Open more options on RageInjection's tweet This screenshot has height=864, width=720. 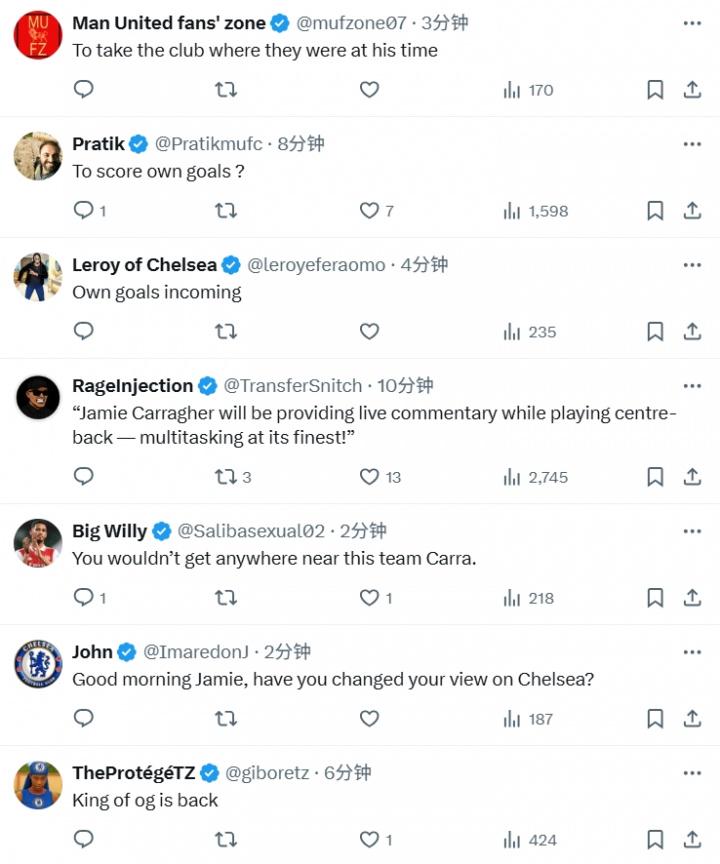pos(692,386)
